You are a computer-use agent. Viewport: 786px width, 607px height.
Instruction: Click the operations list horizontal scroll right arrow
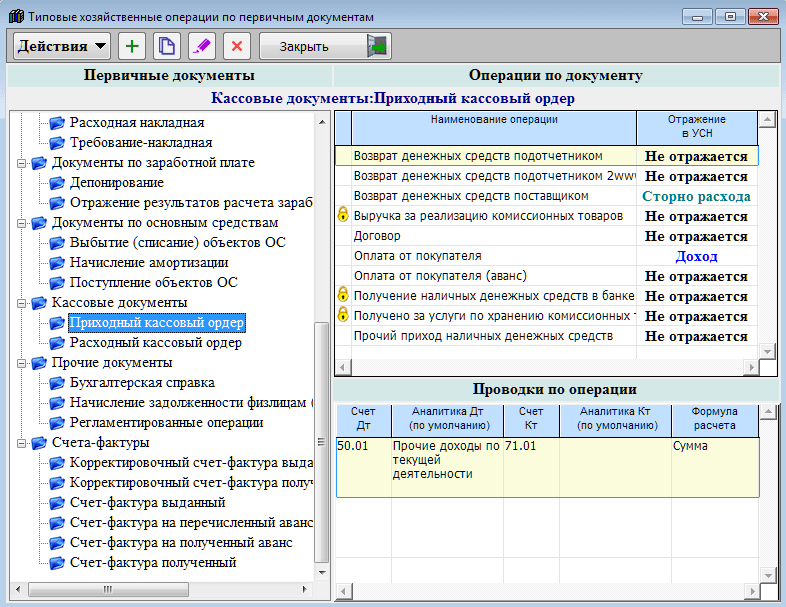pyautogui.click(x=751, y=367)
